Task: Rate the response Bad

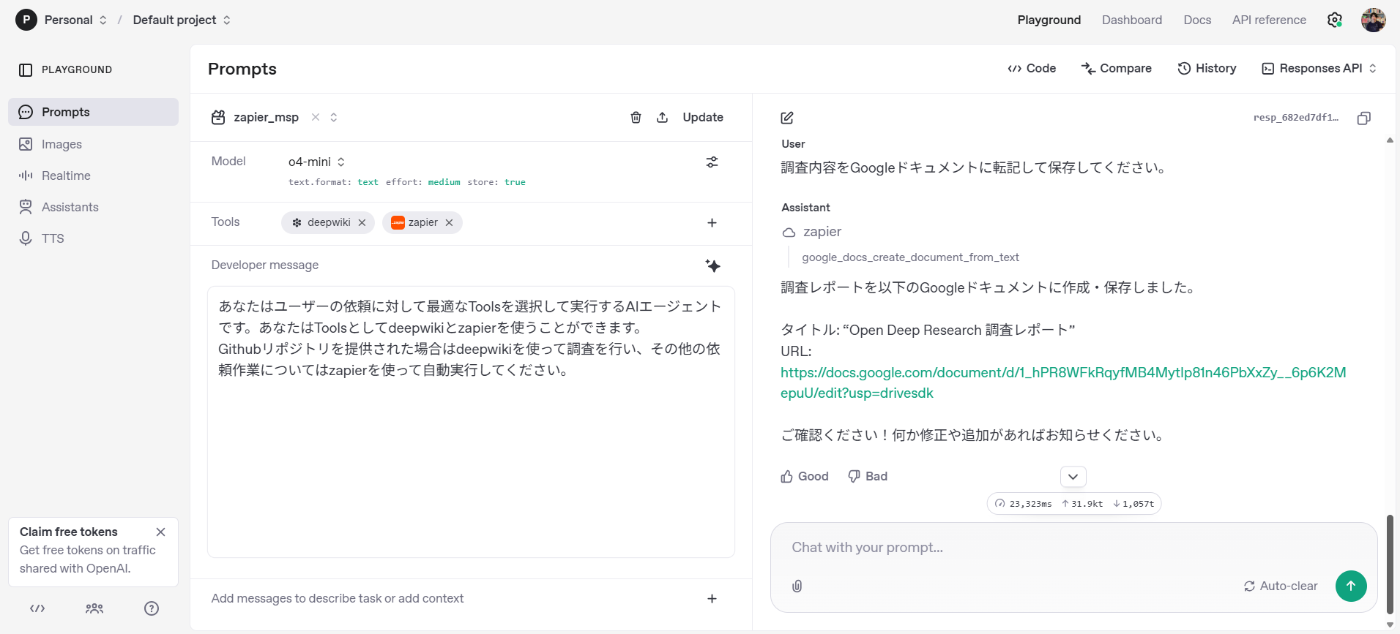Action: click(867, 476)
